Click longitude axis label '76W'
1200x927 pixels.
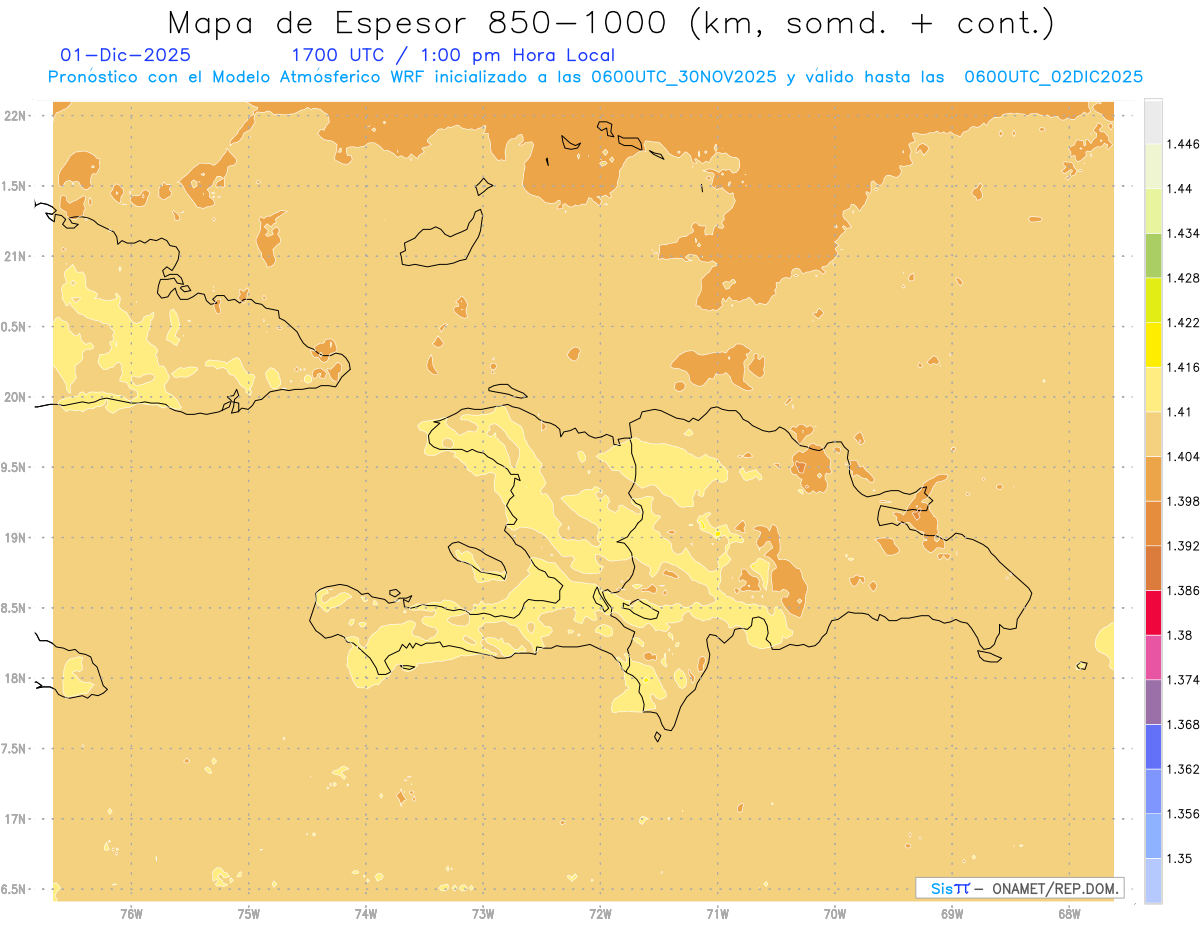[x=131, y=913]
